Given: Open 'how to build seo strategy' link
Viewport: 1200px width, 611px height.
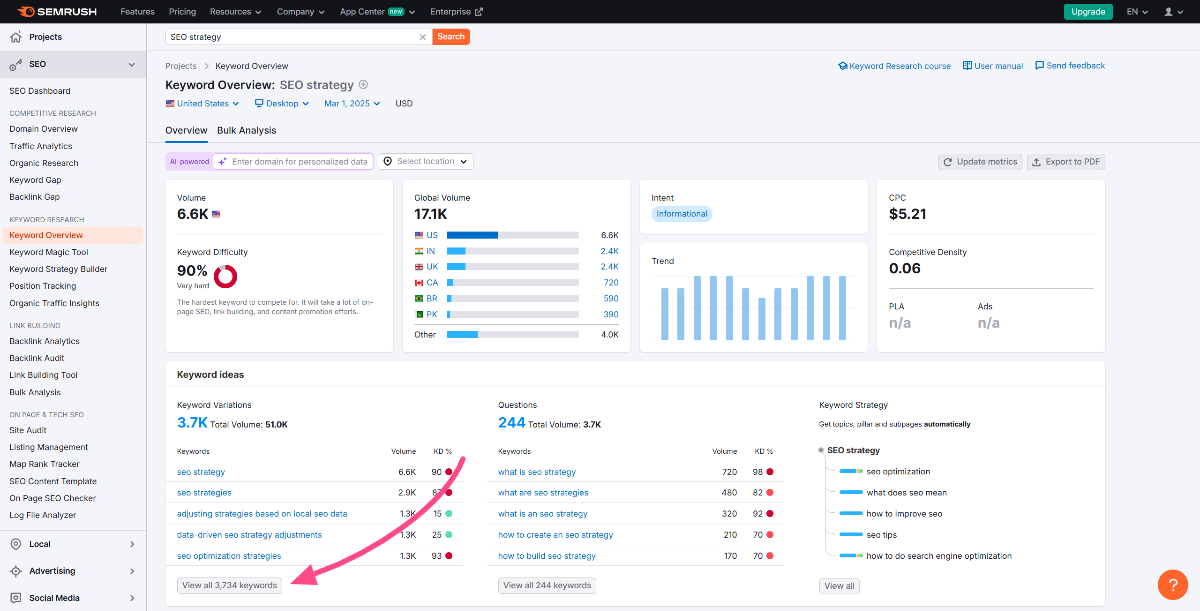Looking at the screenshot, I should coord(547,556).
